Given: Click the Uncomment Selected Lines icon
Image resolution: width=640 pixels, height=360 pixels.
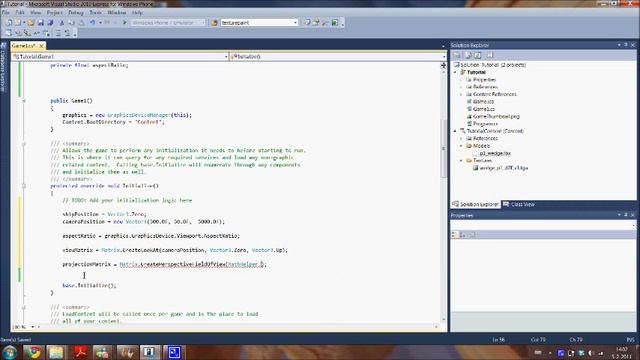Looking at the screenshot, I should pyautogui.click(x=67, y=33).
